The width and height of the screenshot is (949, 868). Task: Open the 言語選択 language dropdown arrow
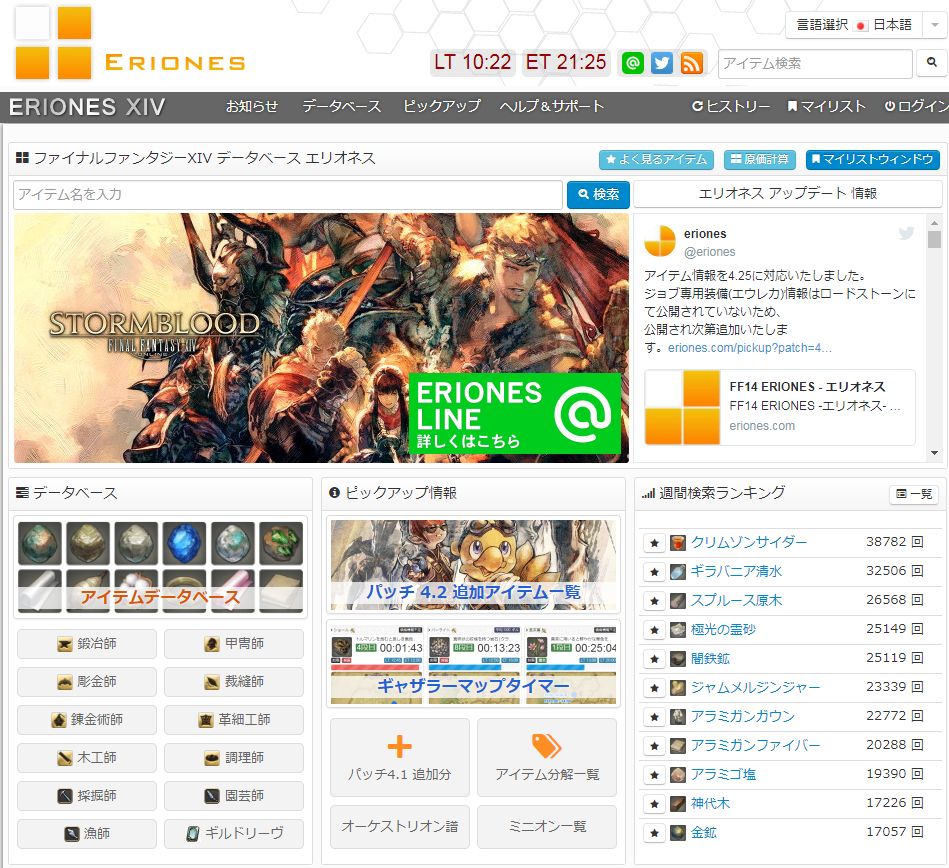934,25
